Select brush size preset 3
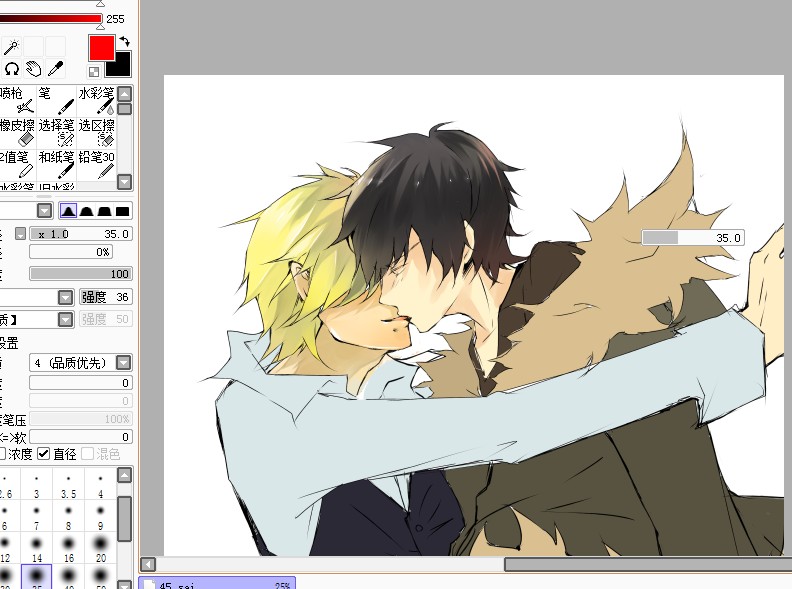The height and width of the screenshot is (589, 792). click(36, 485)
